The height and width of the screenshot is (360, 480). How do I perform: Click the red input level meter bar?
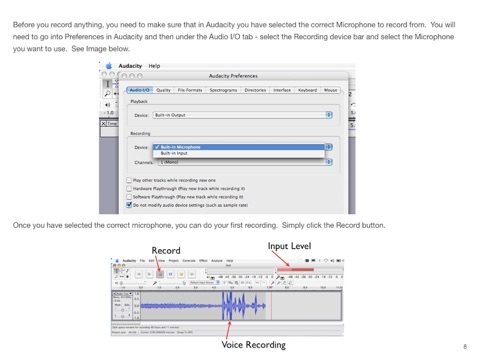(x=295, y=270)
